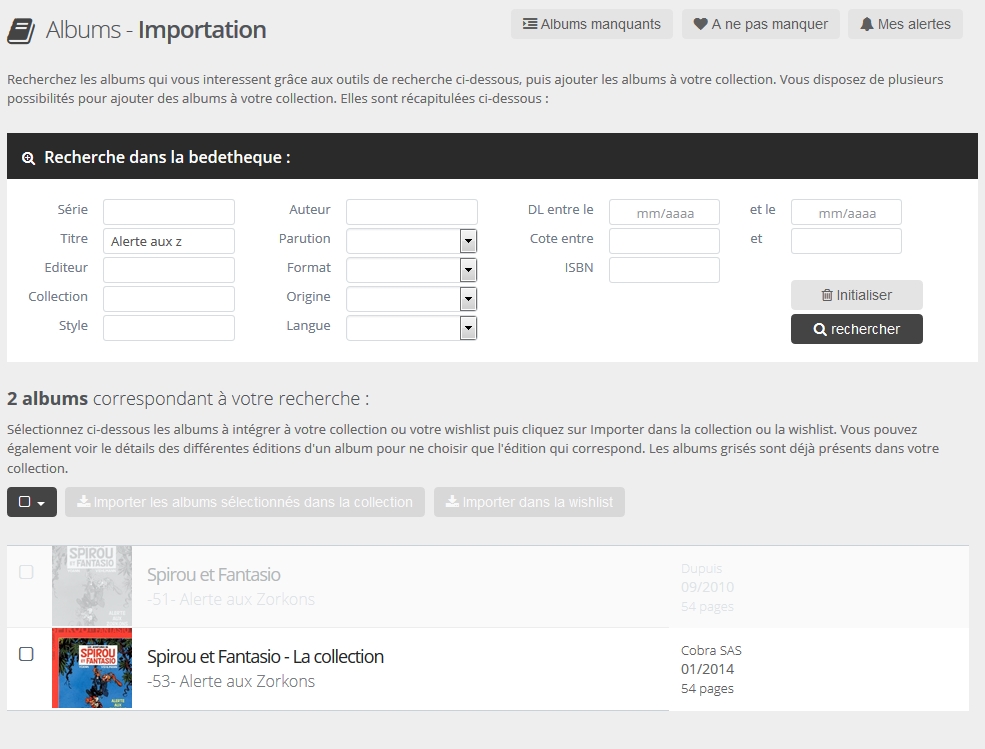Click the book icon beside Albums title

point(21,31)
